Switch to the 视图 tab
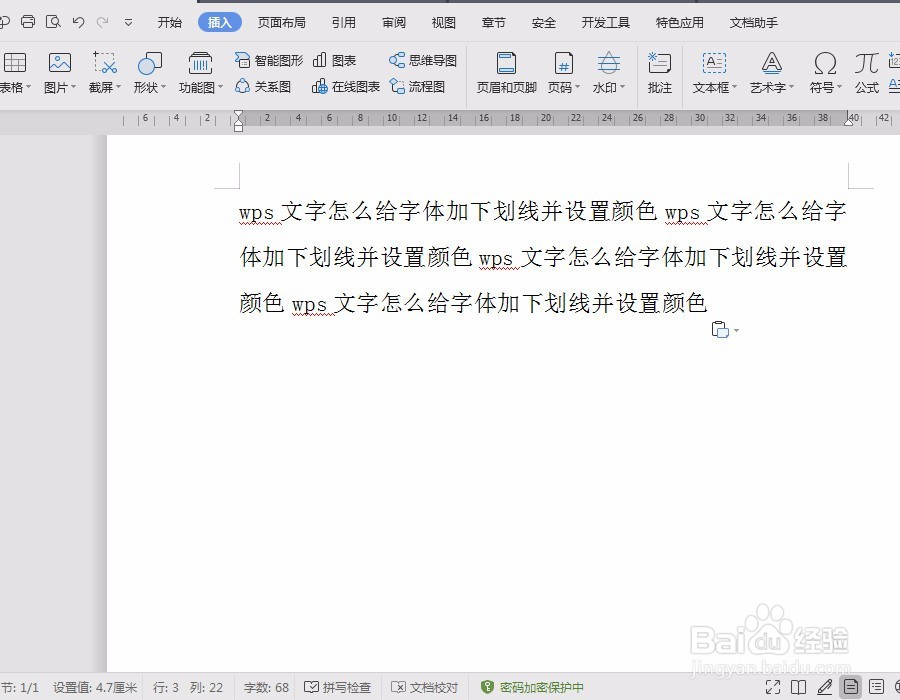The width and height of the screenshot is (900, 700). pyautogui.click(x=444, y=22)
